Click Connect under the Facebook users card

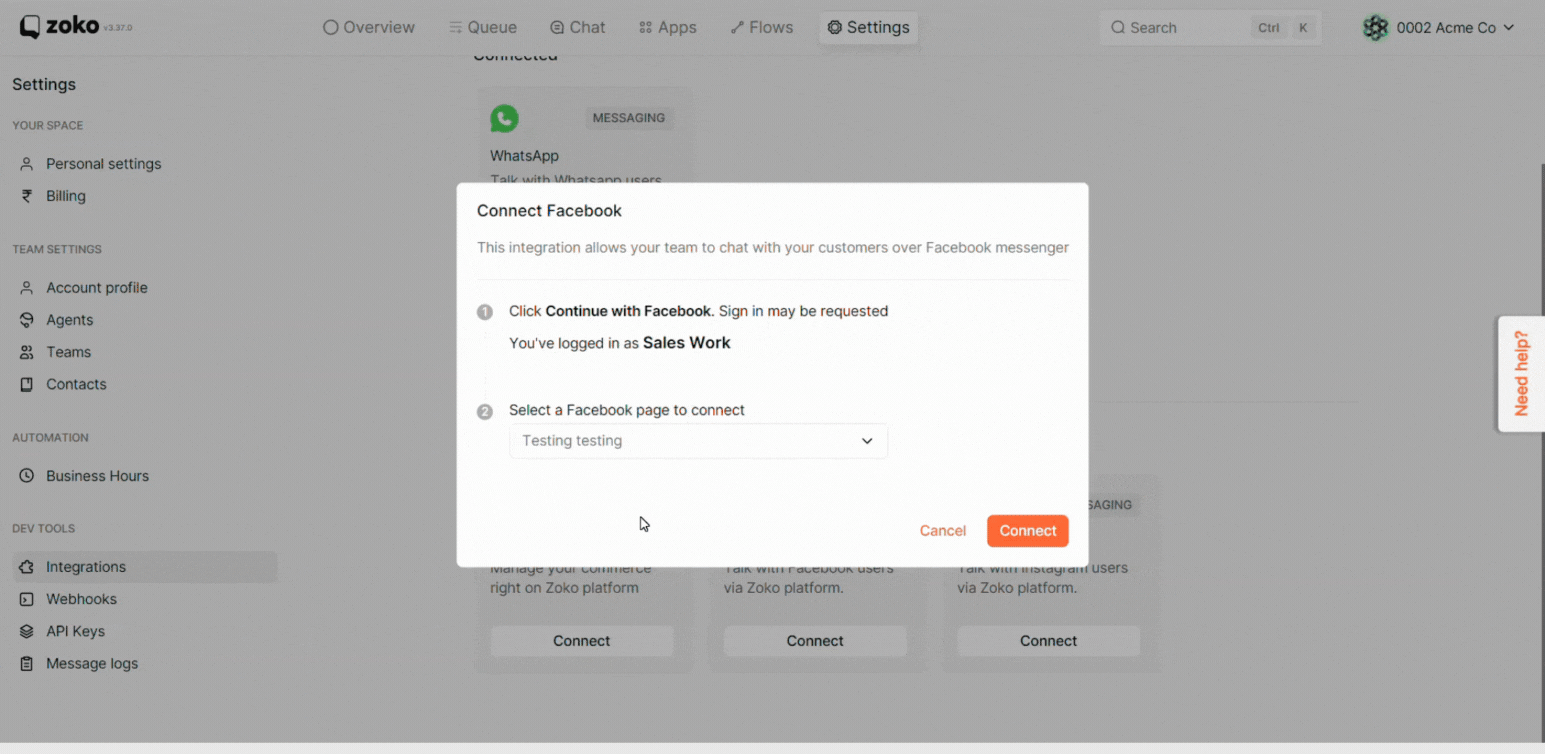pyautogui.click(x=815, y=641)
